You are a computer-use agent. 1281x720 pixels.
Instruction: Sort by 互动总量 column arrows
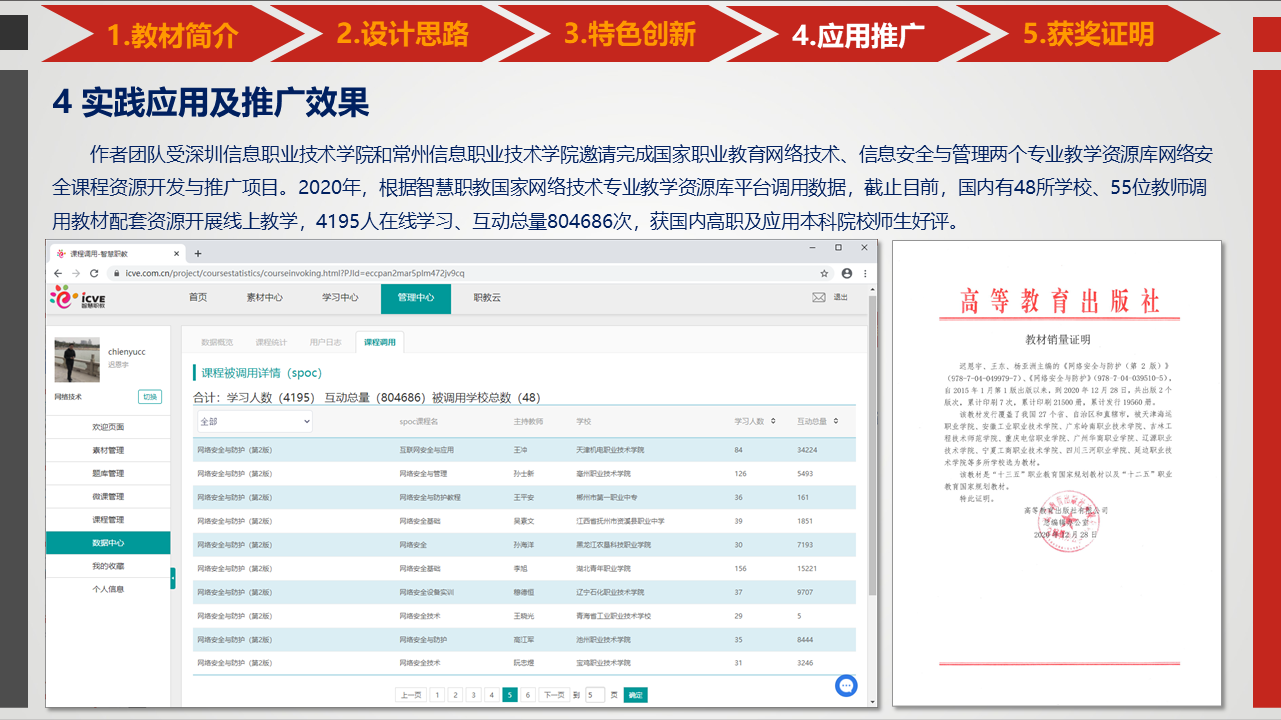836,421
